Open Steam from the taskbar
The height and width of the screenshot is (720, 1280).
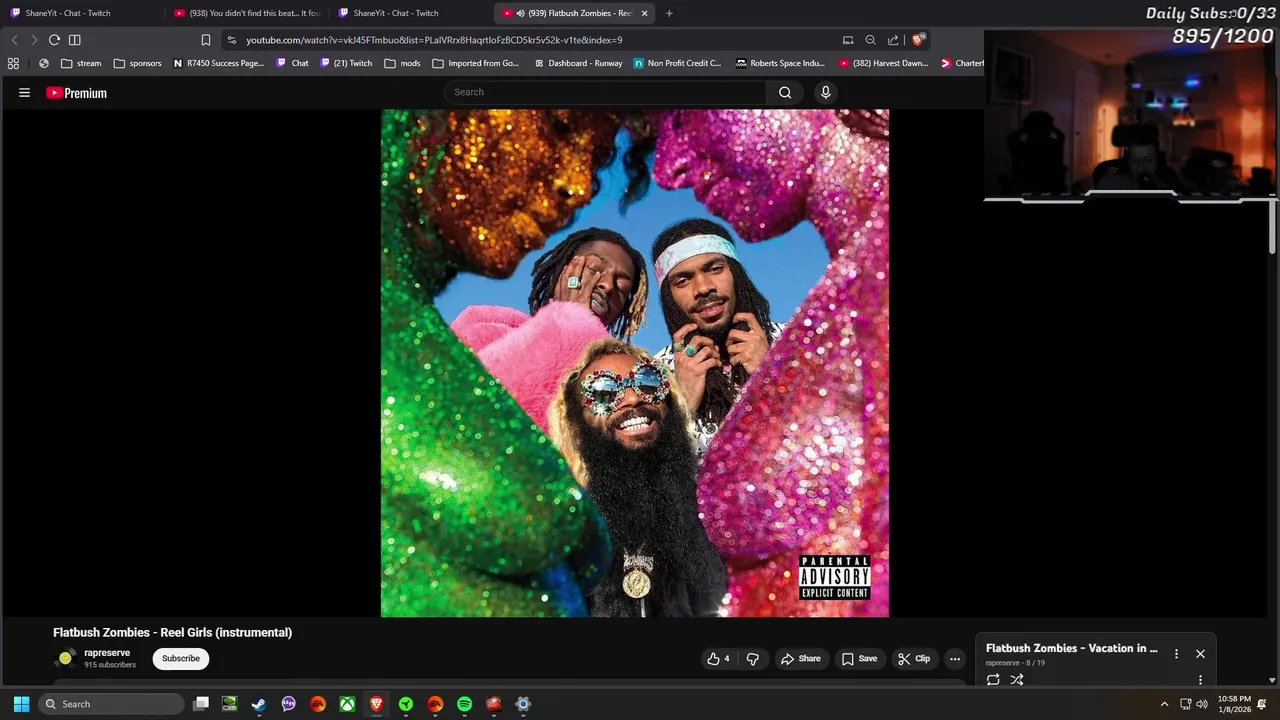259,704
